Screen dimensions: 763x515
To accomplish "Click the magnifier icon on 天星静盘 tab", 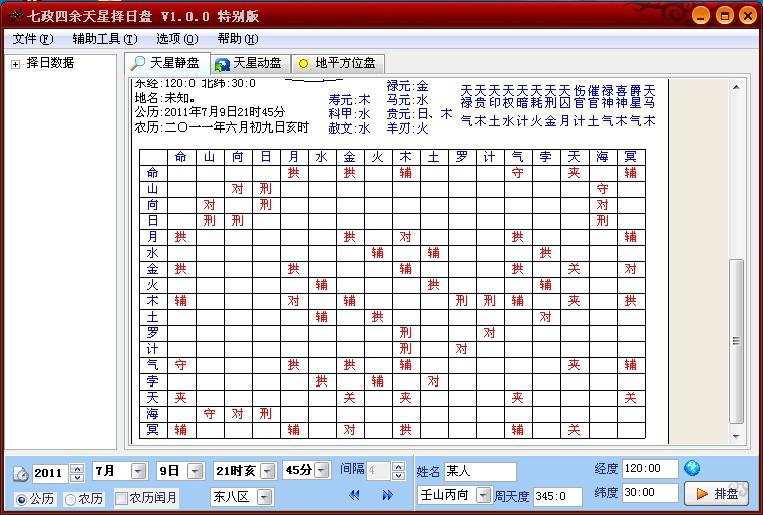I will click(138, 63).
